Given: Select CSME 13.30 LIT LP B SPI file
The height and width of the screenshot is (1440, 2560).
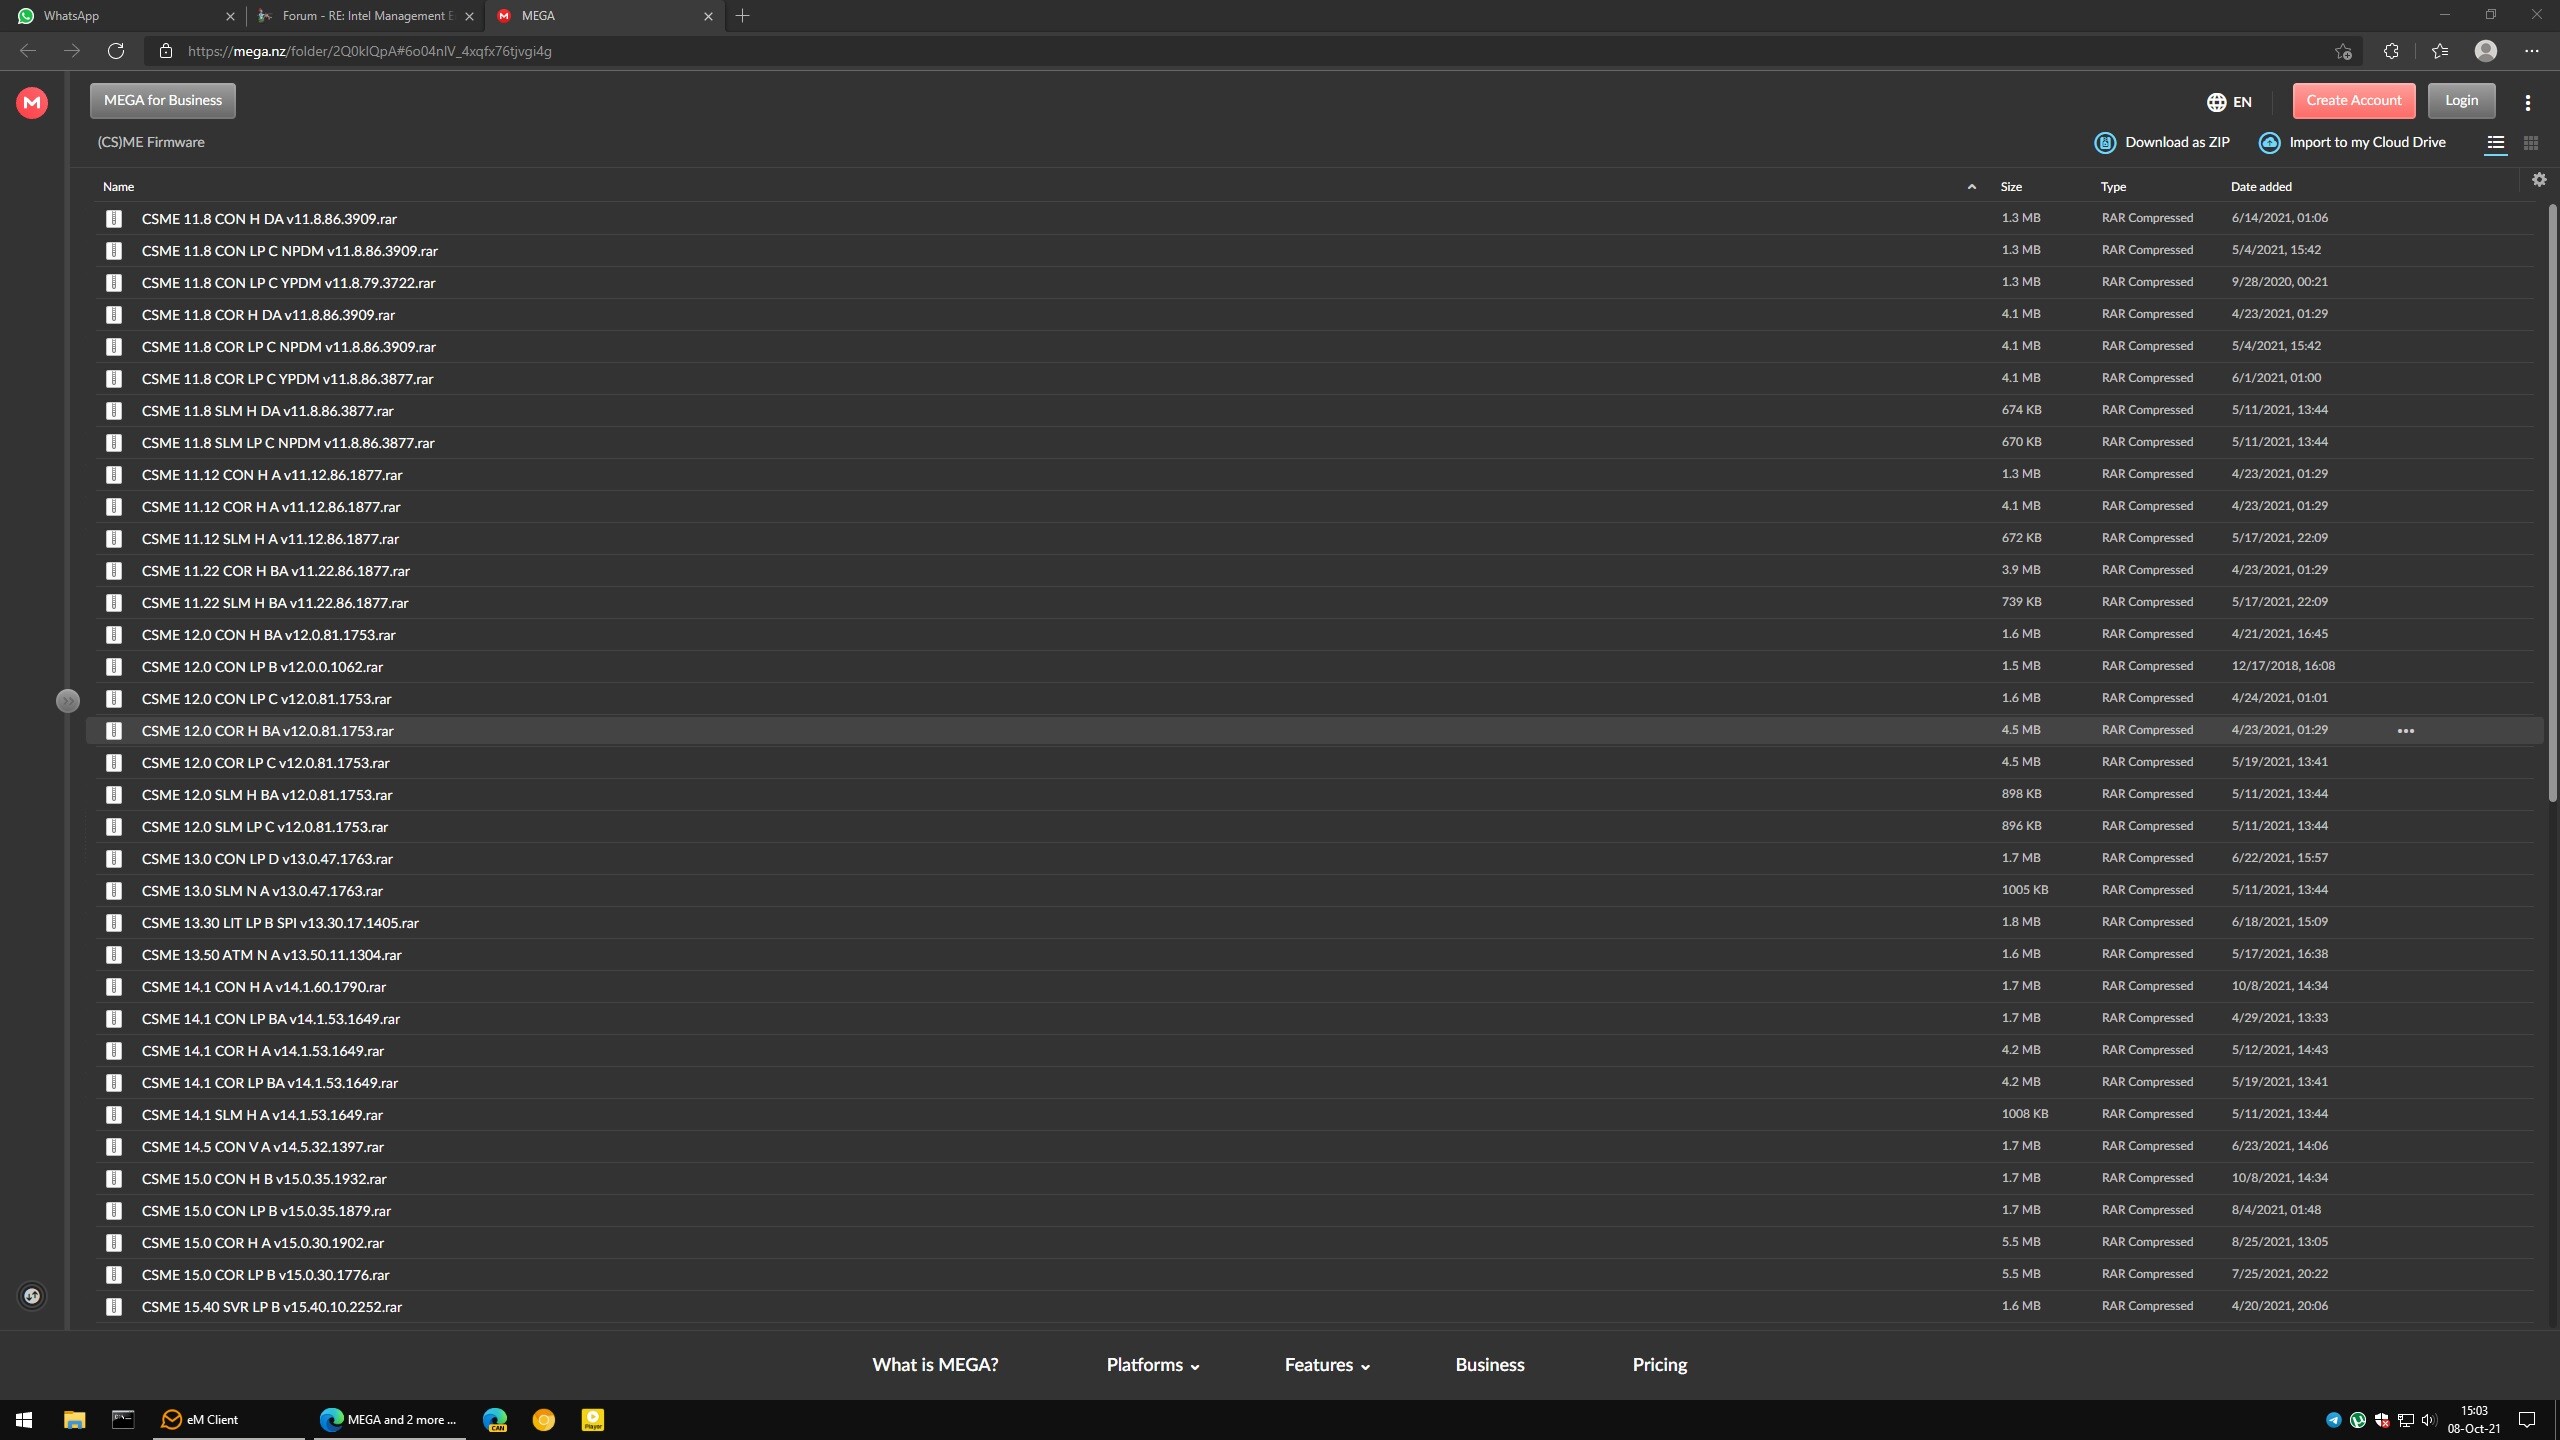Looking at the screenshot, I should pyautogui.click(x=1314, y=922).
